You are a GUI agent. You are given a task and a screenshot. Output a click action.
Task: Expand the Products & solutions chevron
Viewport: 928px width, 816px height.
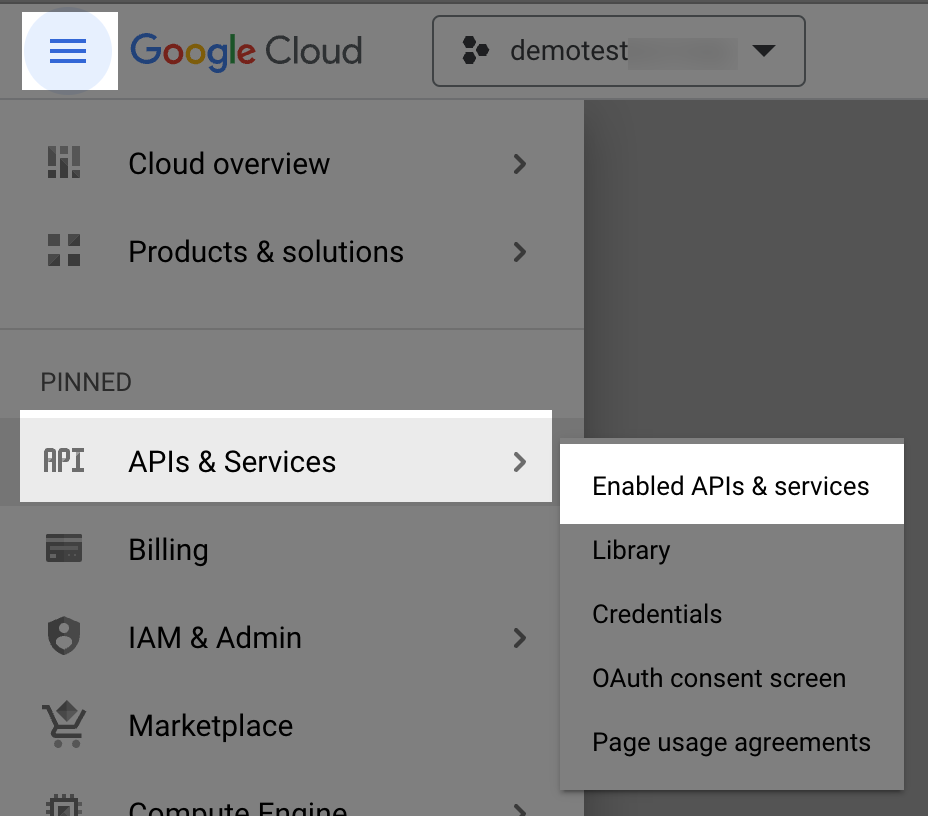pos(519,251)
